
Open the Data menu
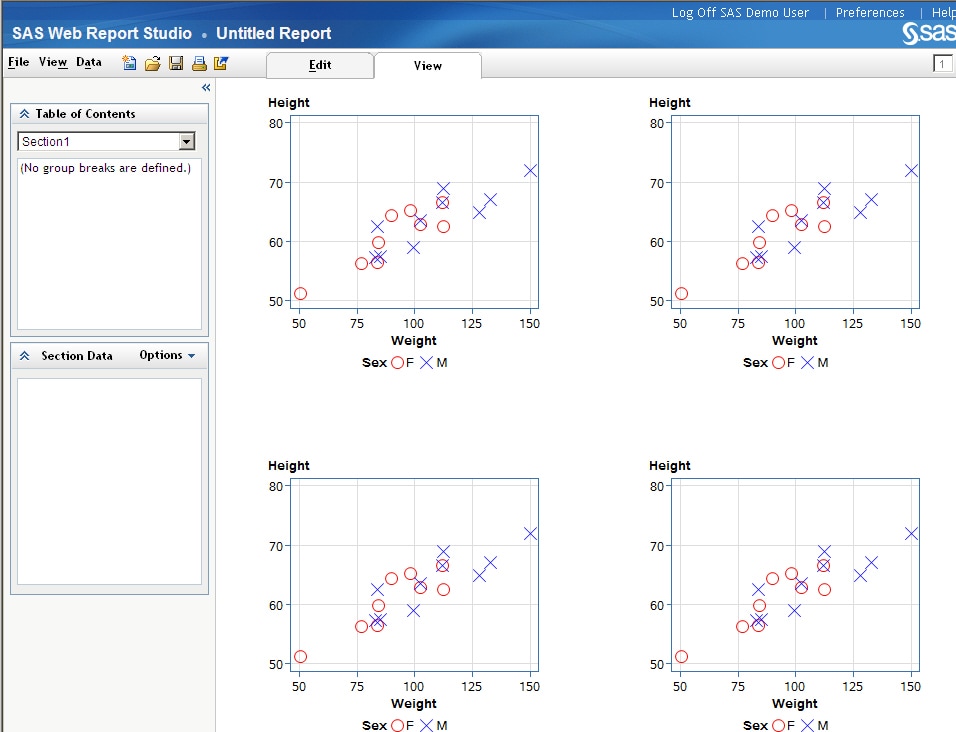pyautogui.click(x=89, y=62)
